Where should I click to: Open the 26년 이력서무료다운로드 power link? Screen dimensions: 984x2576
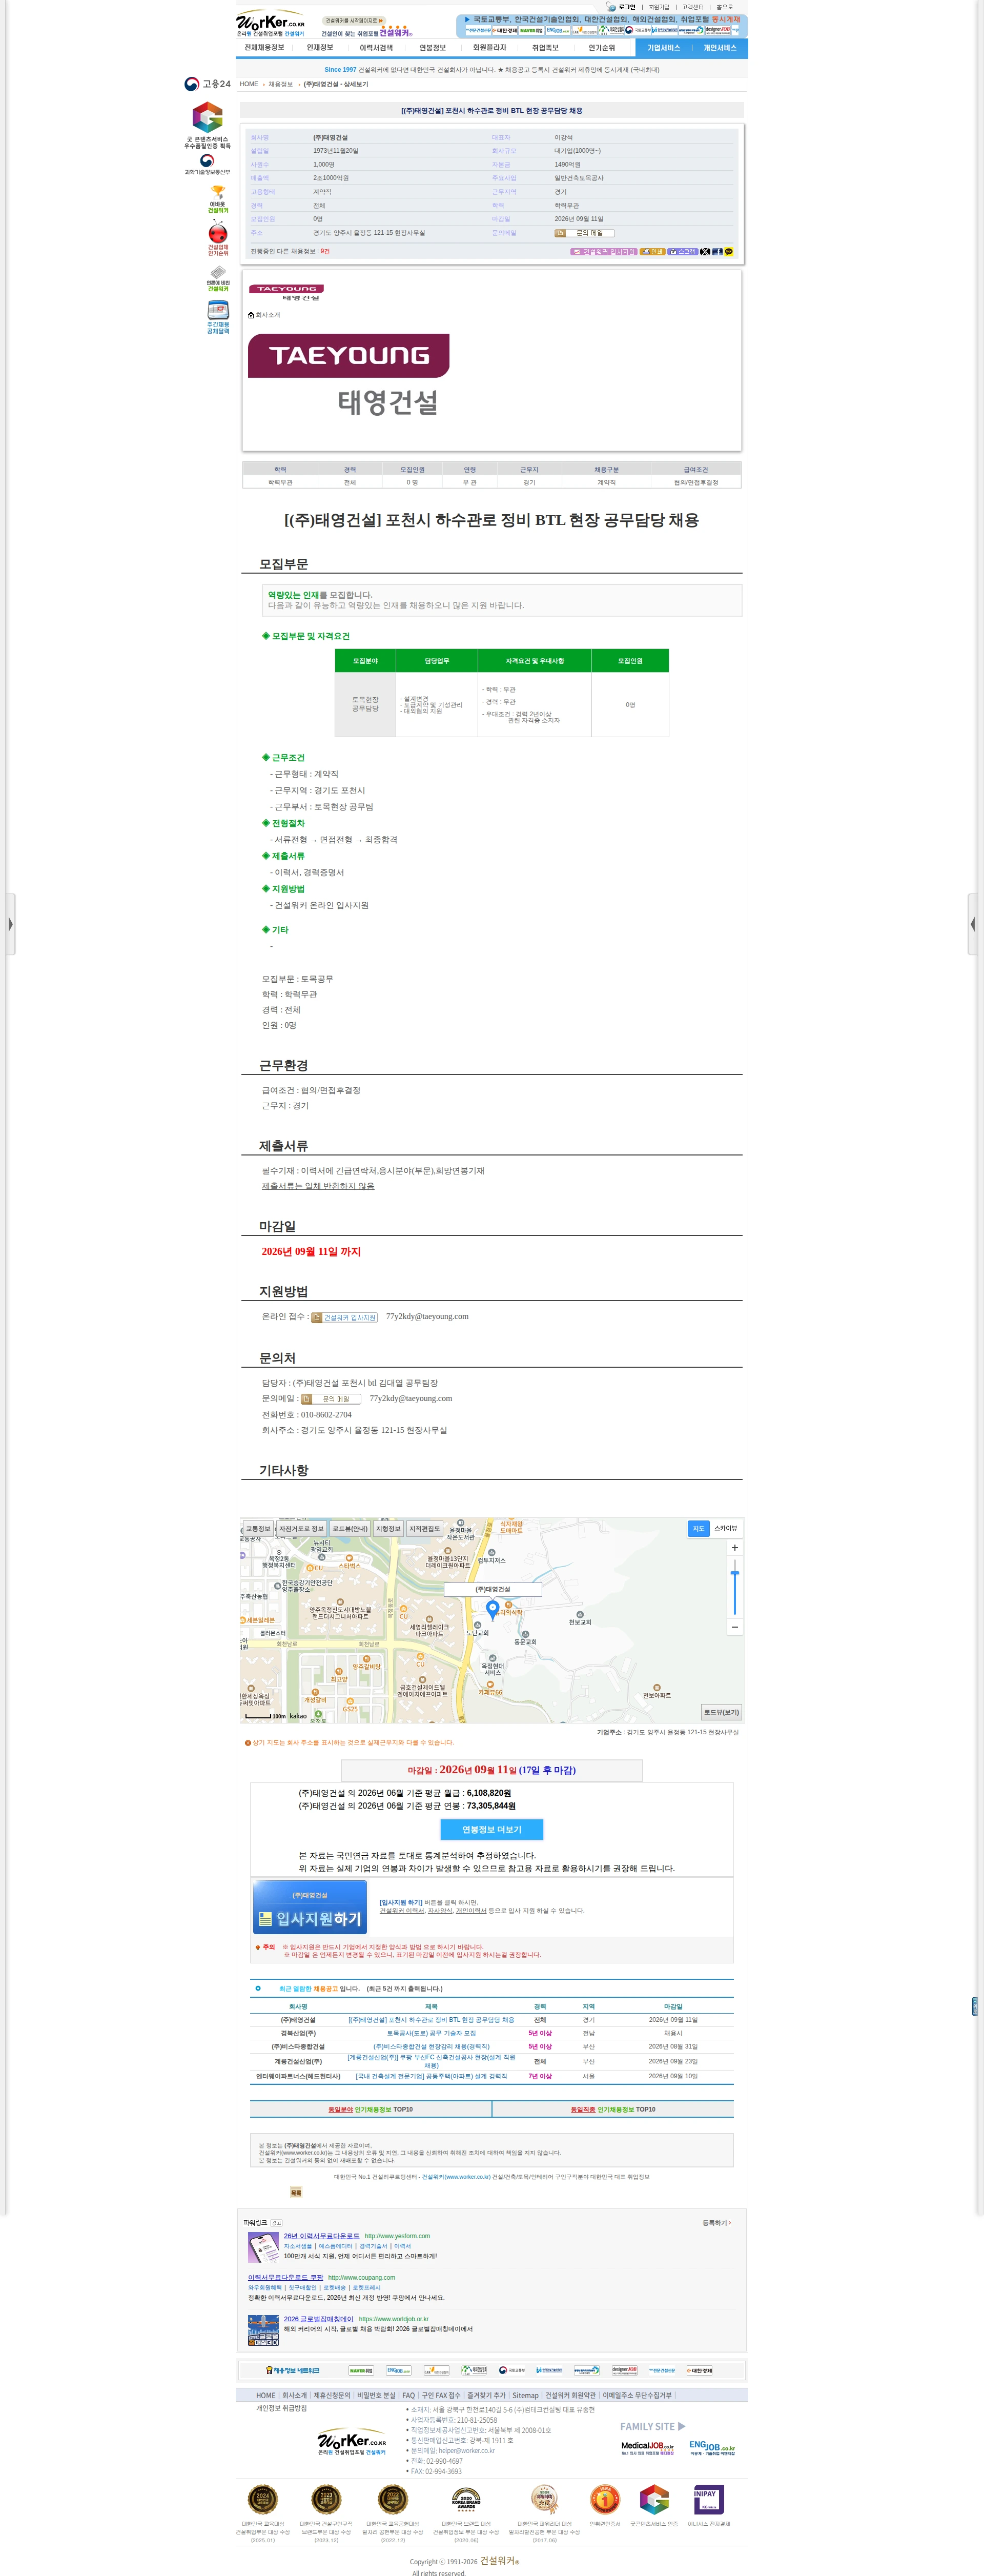tap(321, 2236)
